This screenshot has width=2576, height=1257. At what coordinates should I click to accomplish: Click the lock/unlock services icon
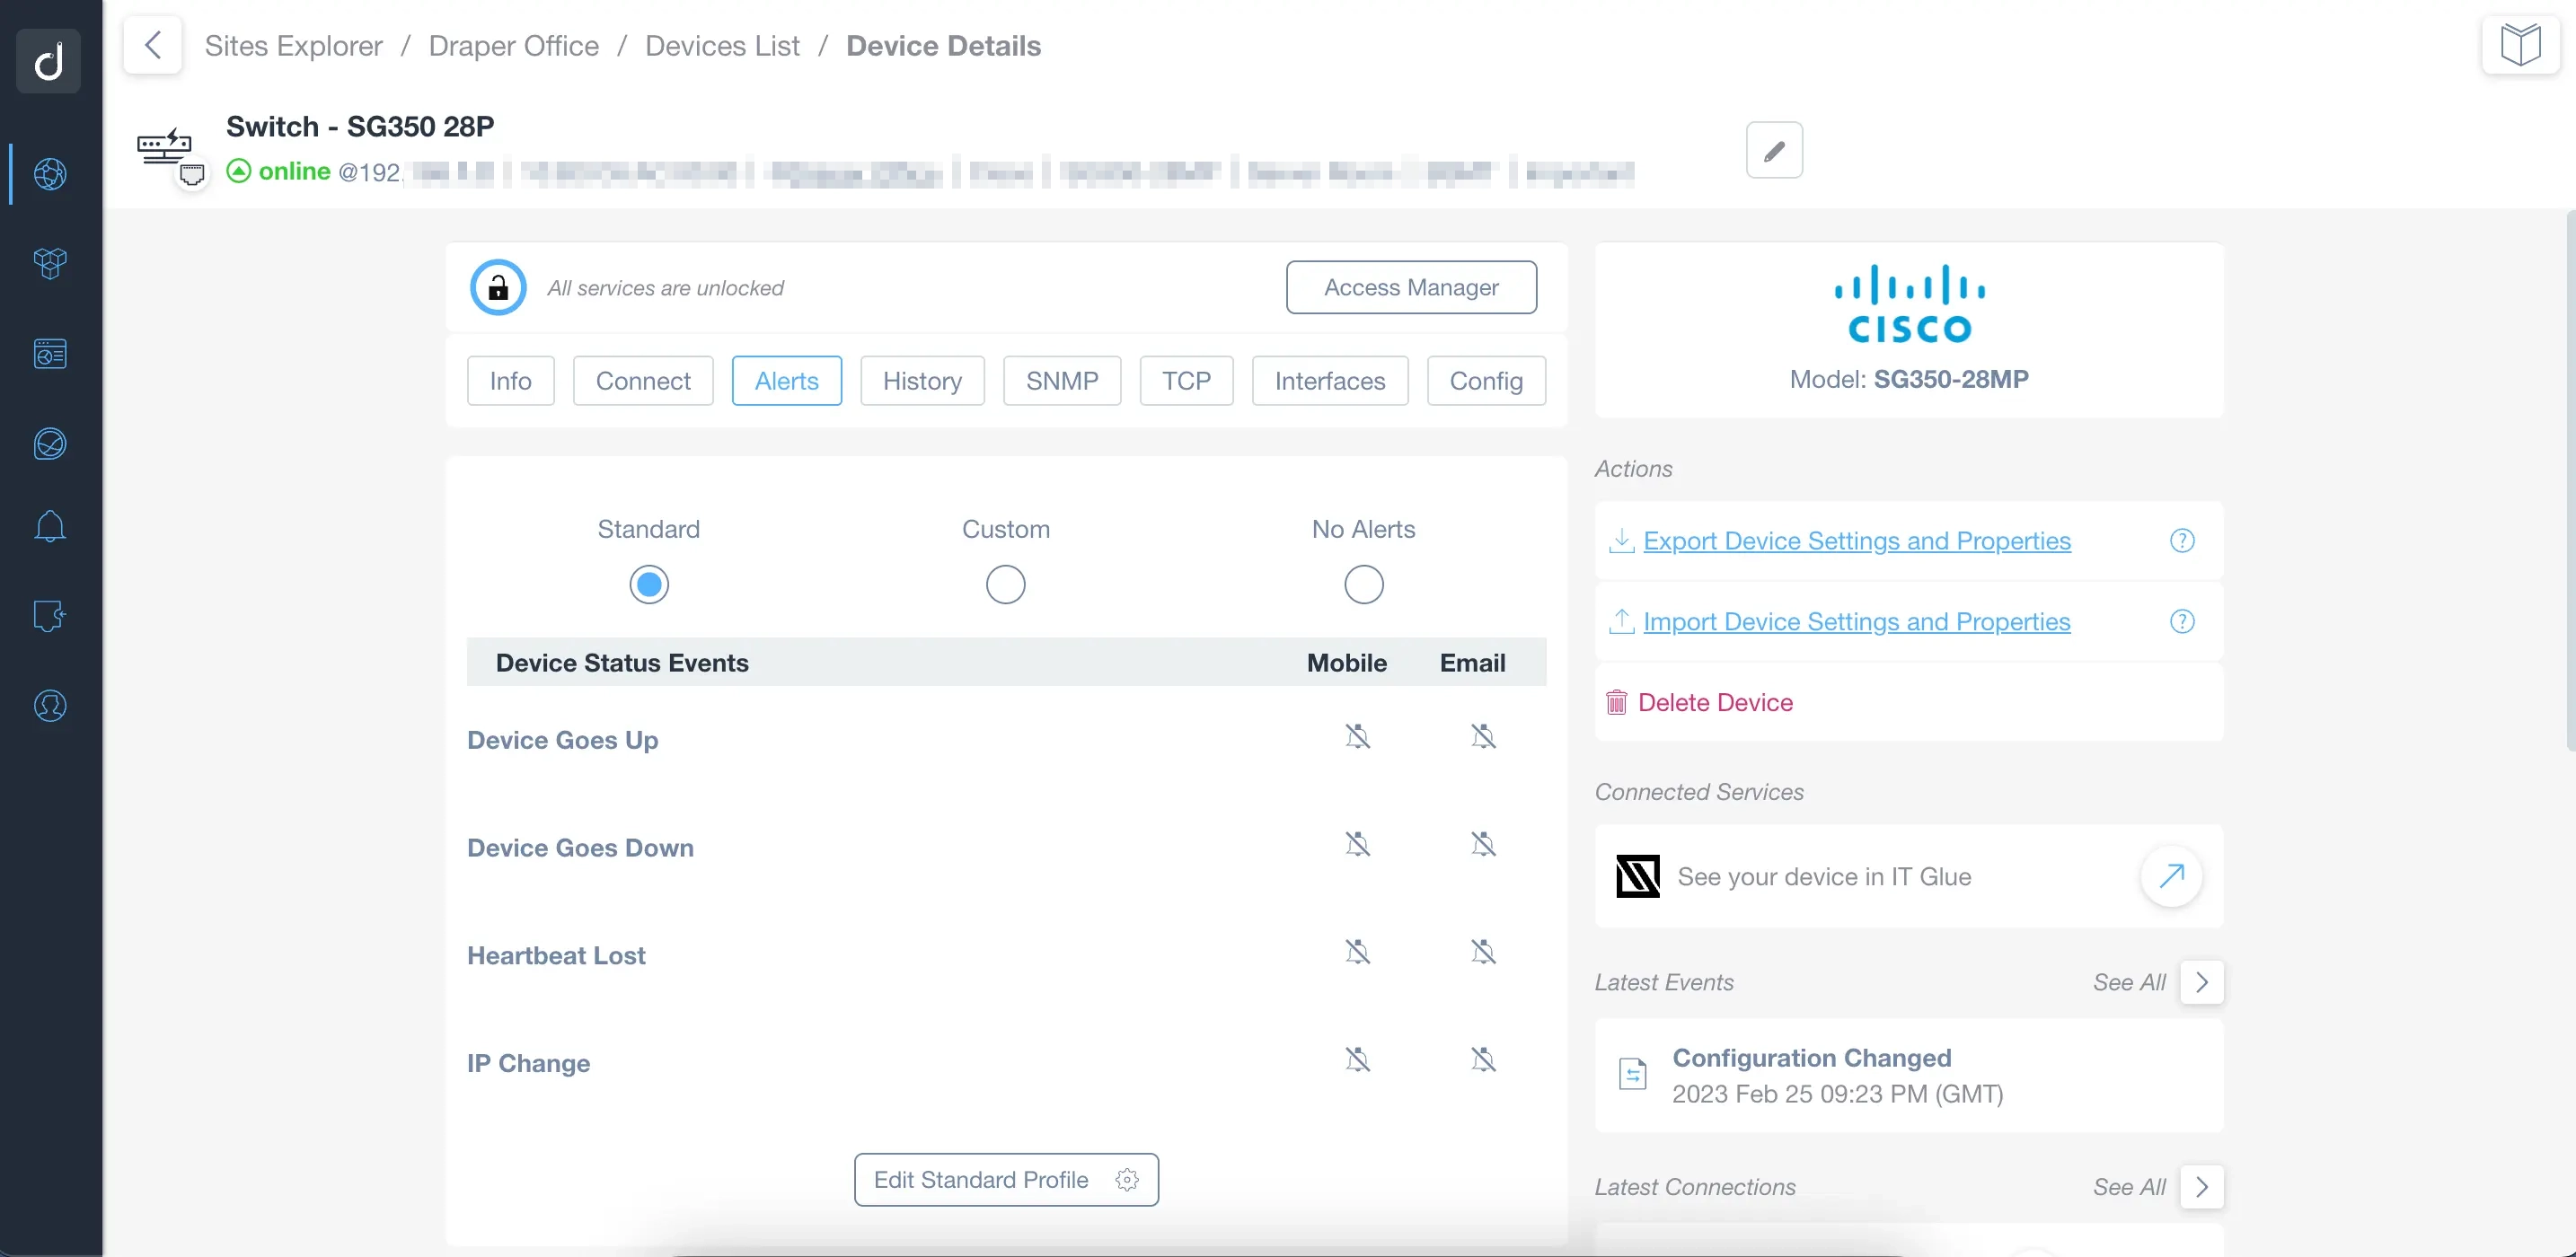[x=498, y=286]
